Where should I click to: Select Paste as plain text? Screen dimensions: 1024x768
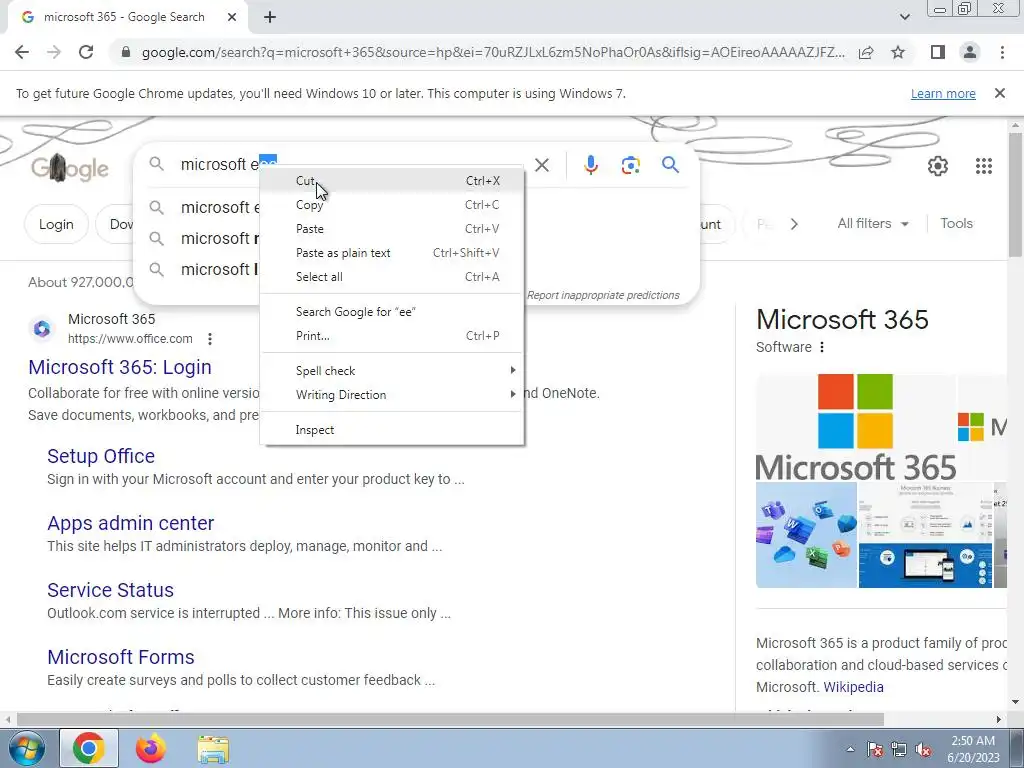coord(392,253)
